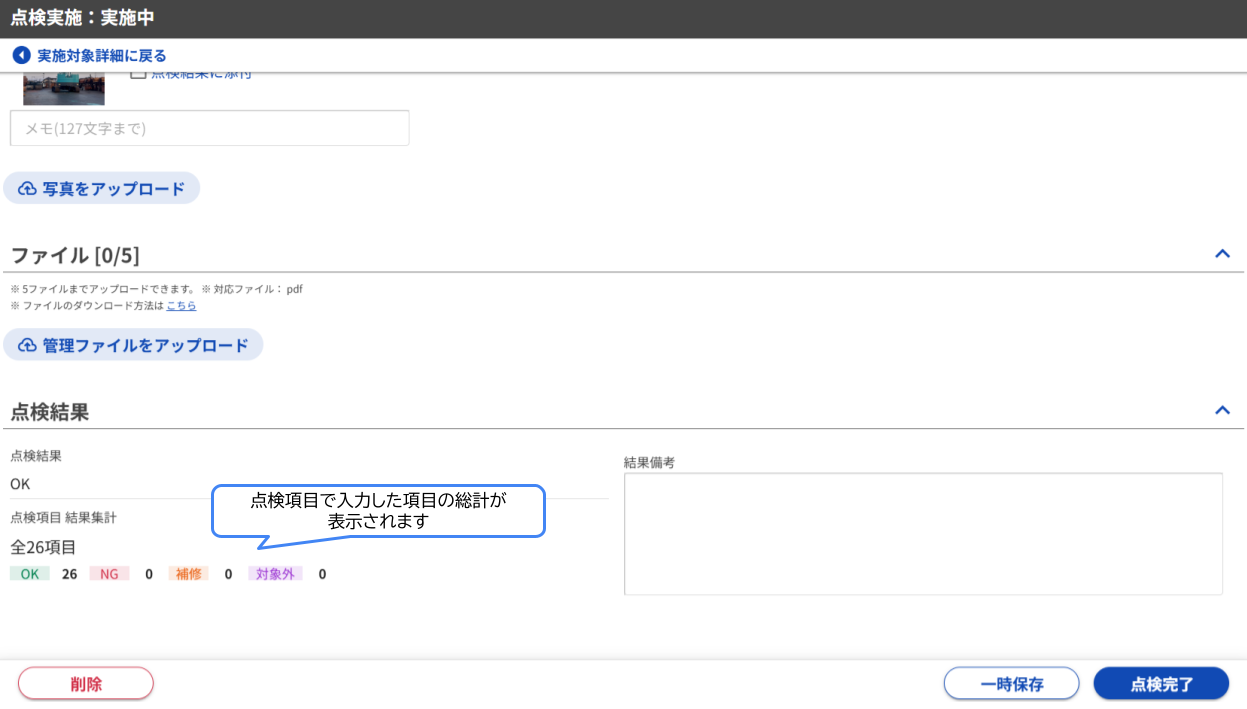Select the red NG status badge
Screen dimensions: 1247x709
coord(109,573)
